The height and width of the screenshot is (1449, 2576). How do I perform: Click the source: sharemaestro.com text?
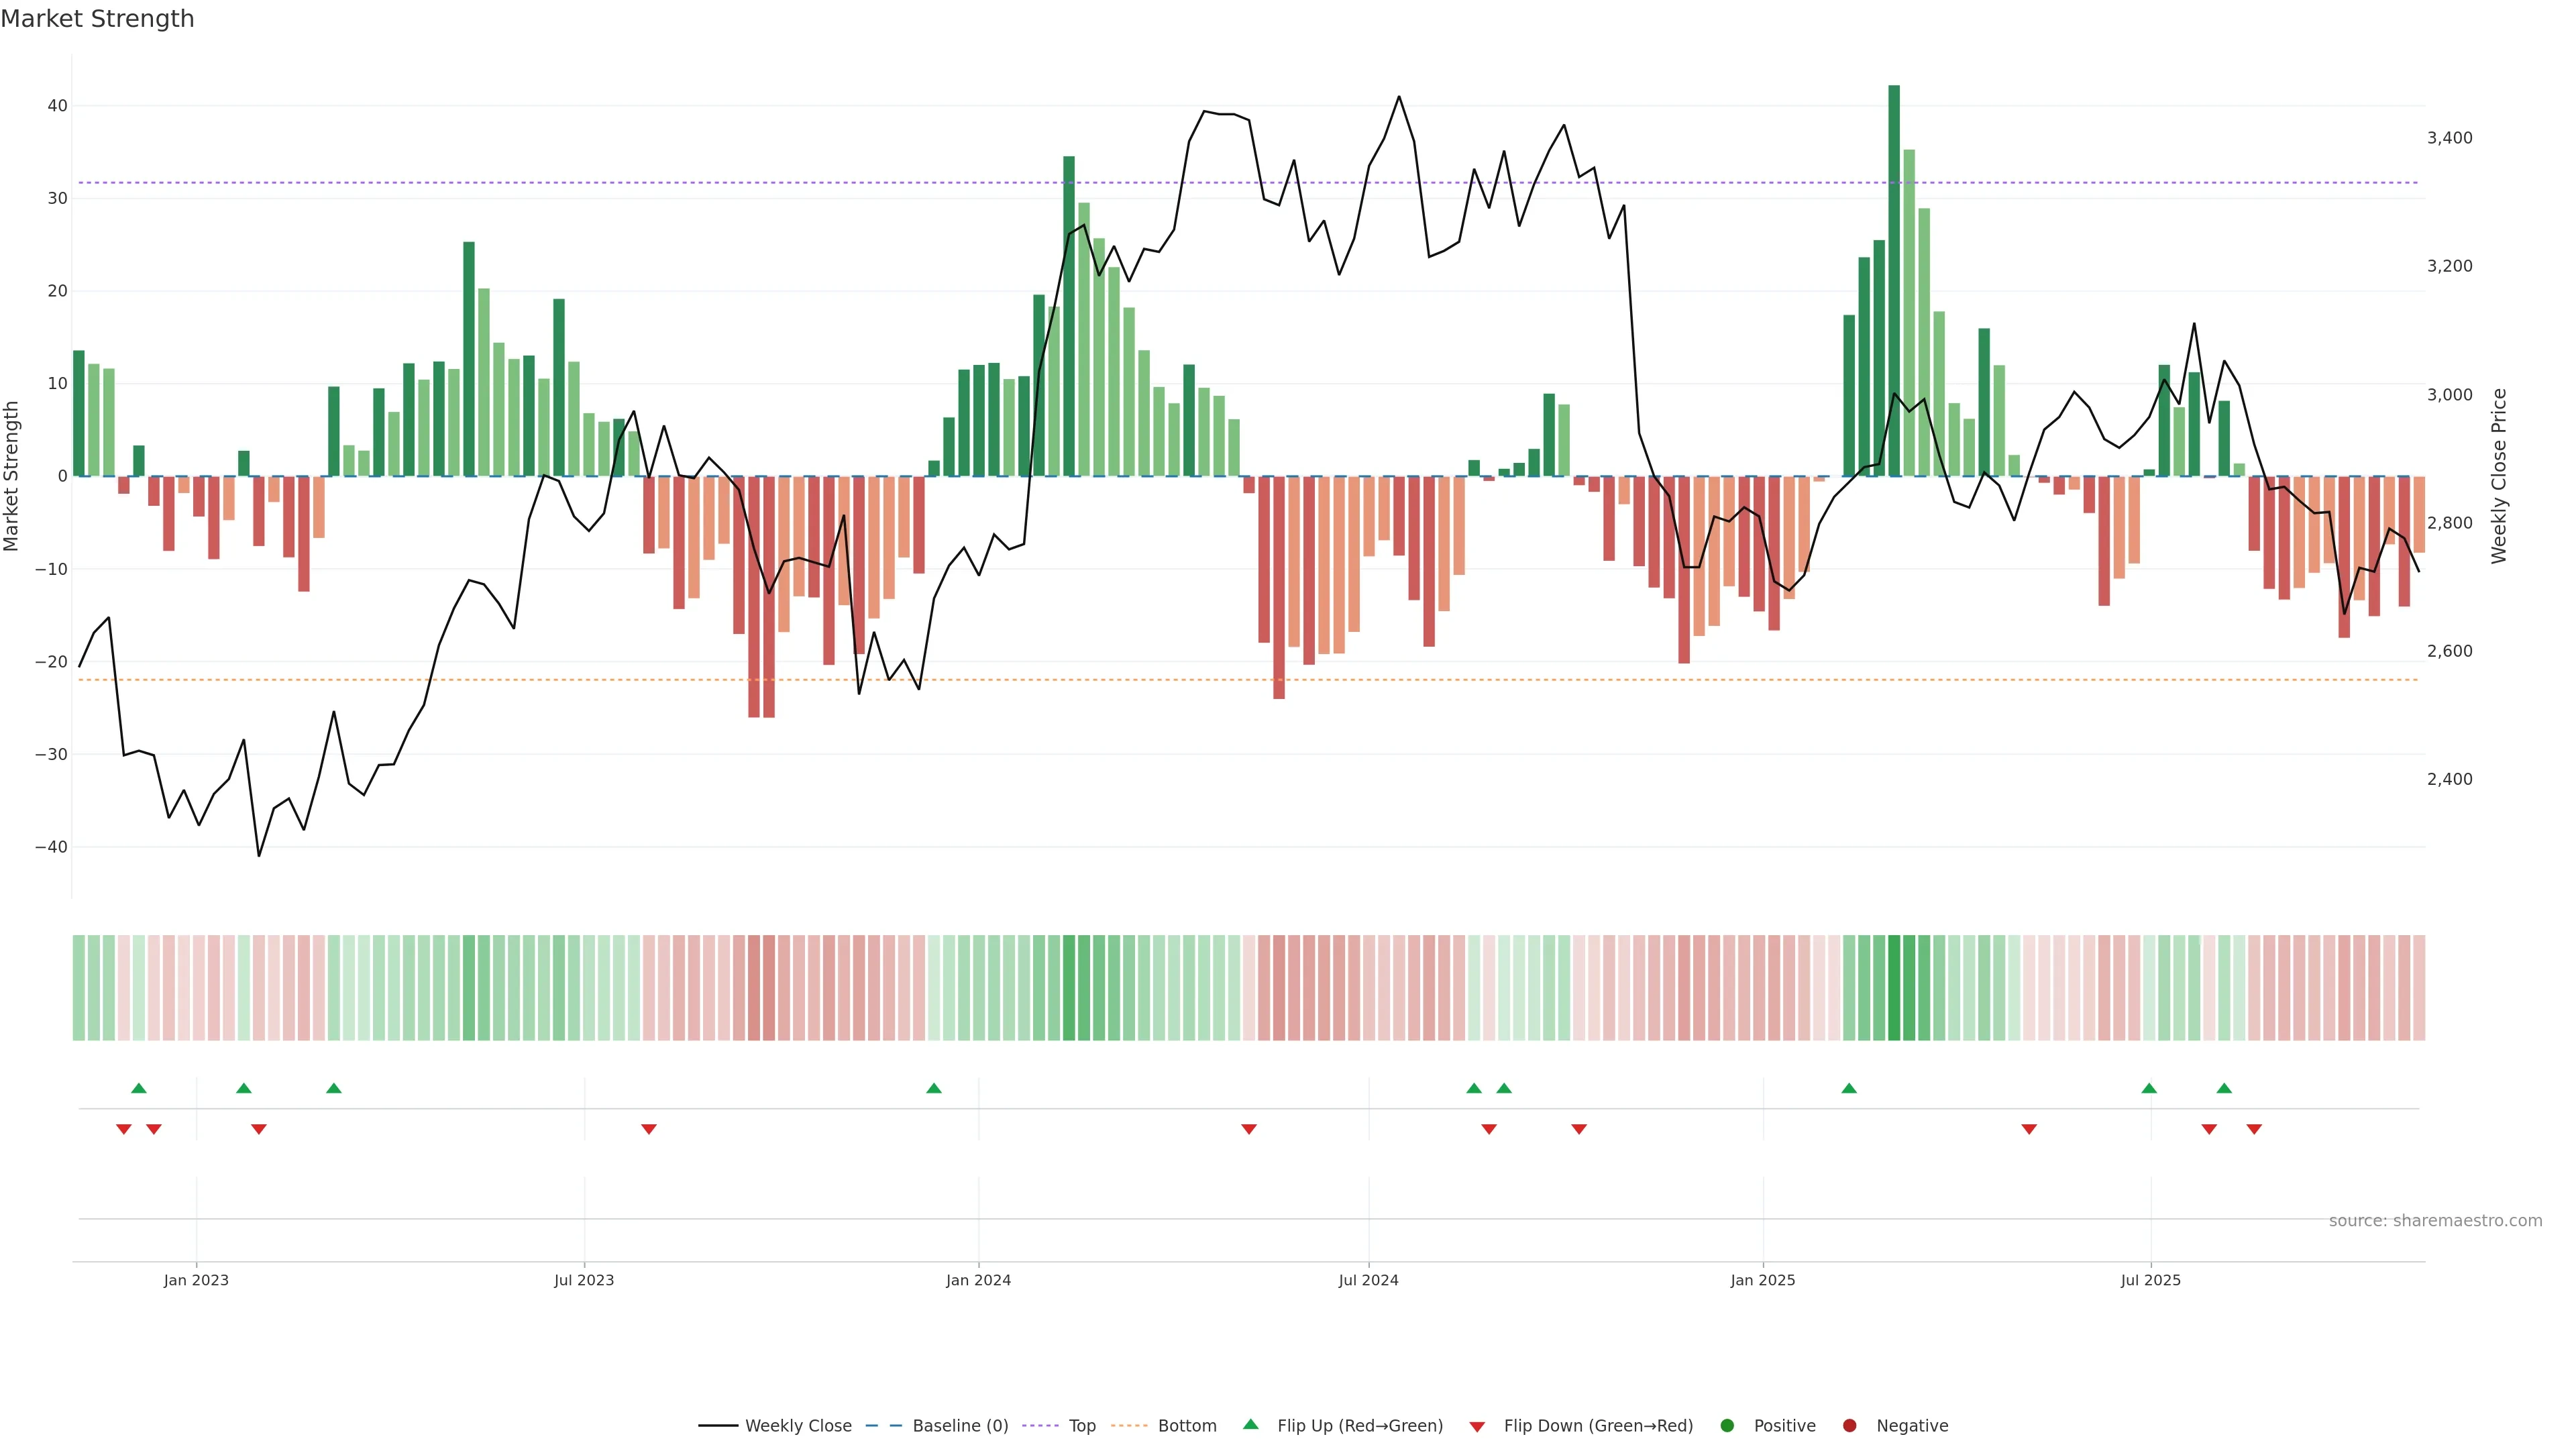(2435, 1220)
